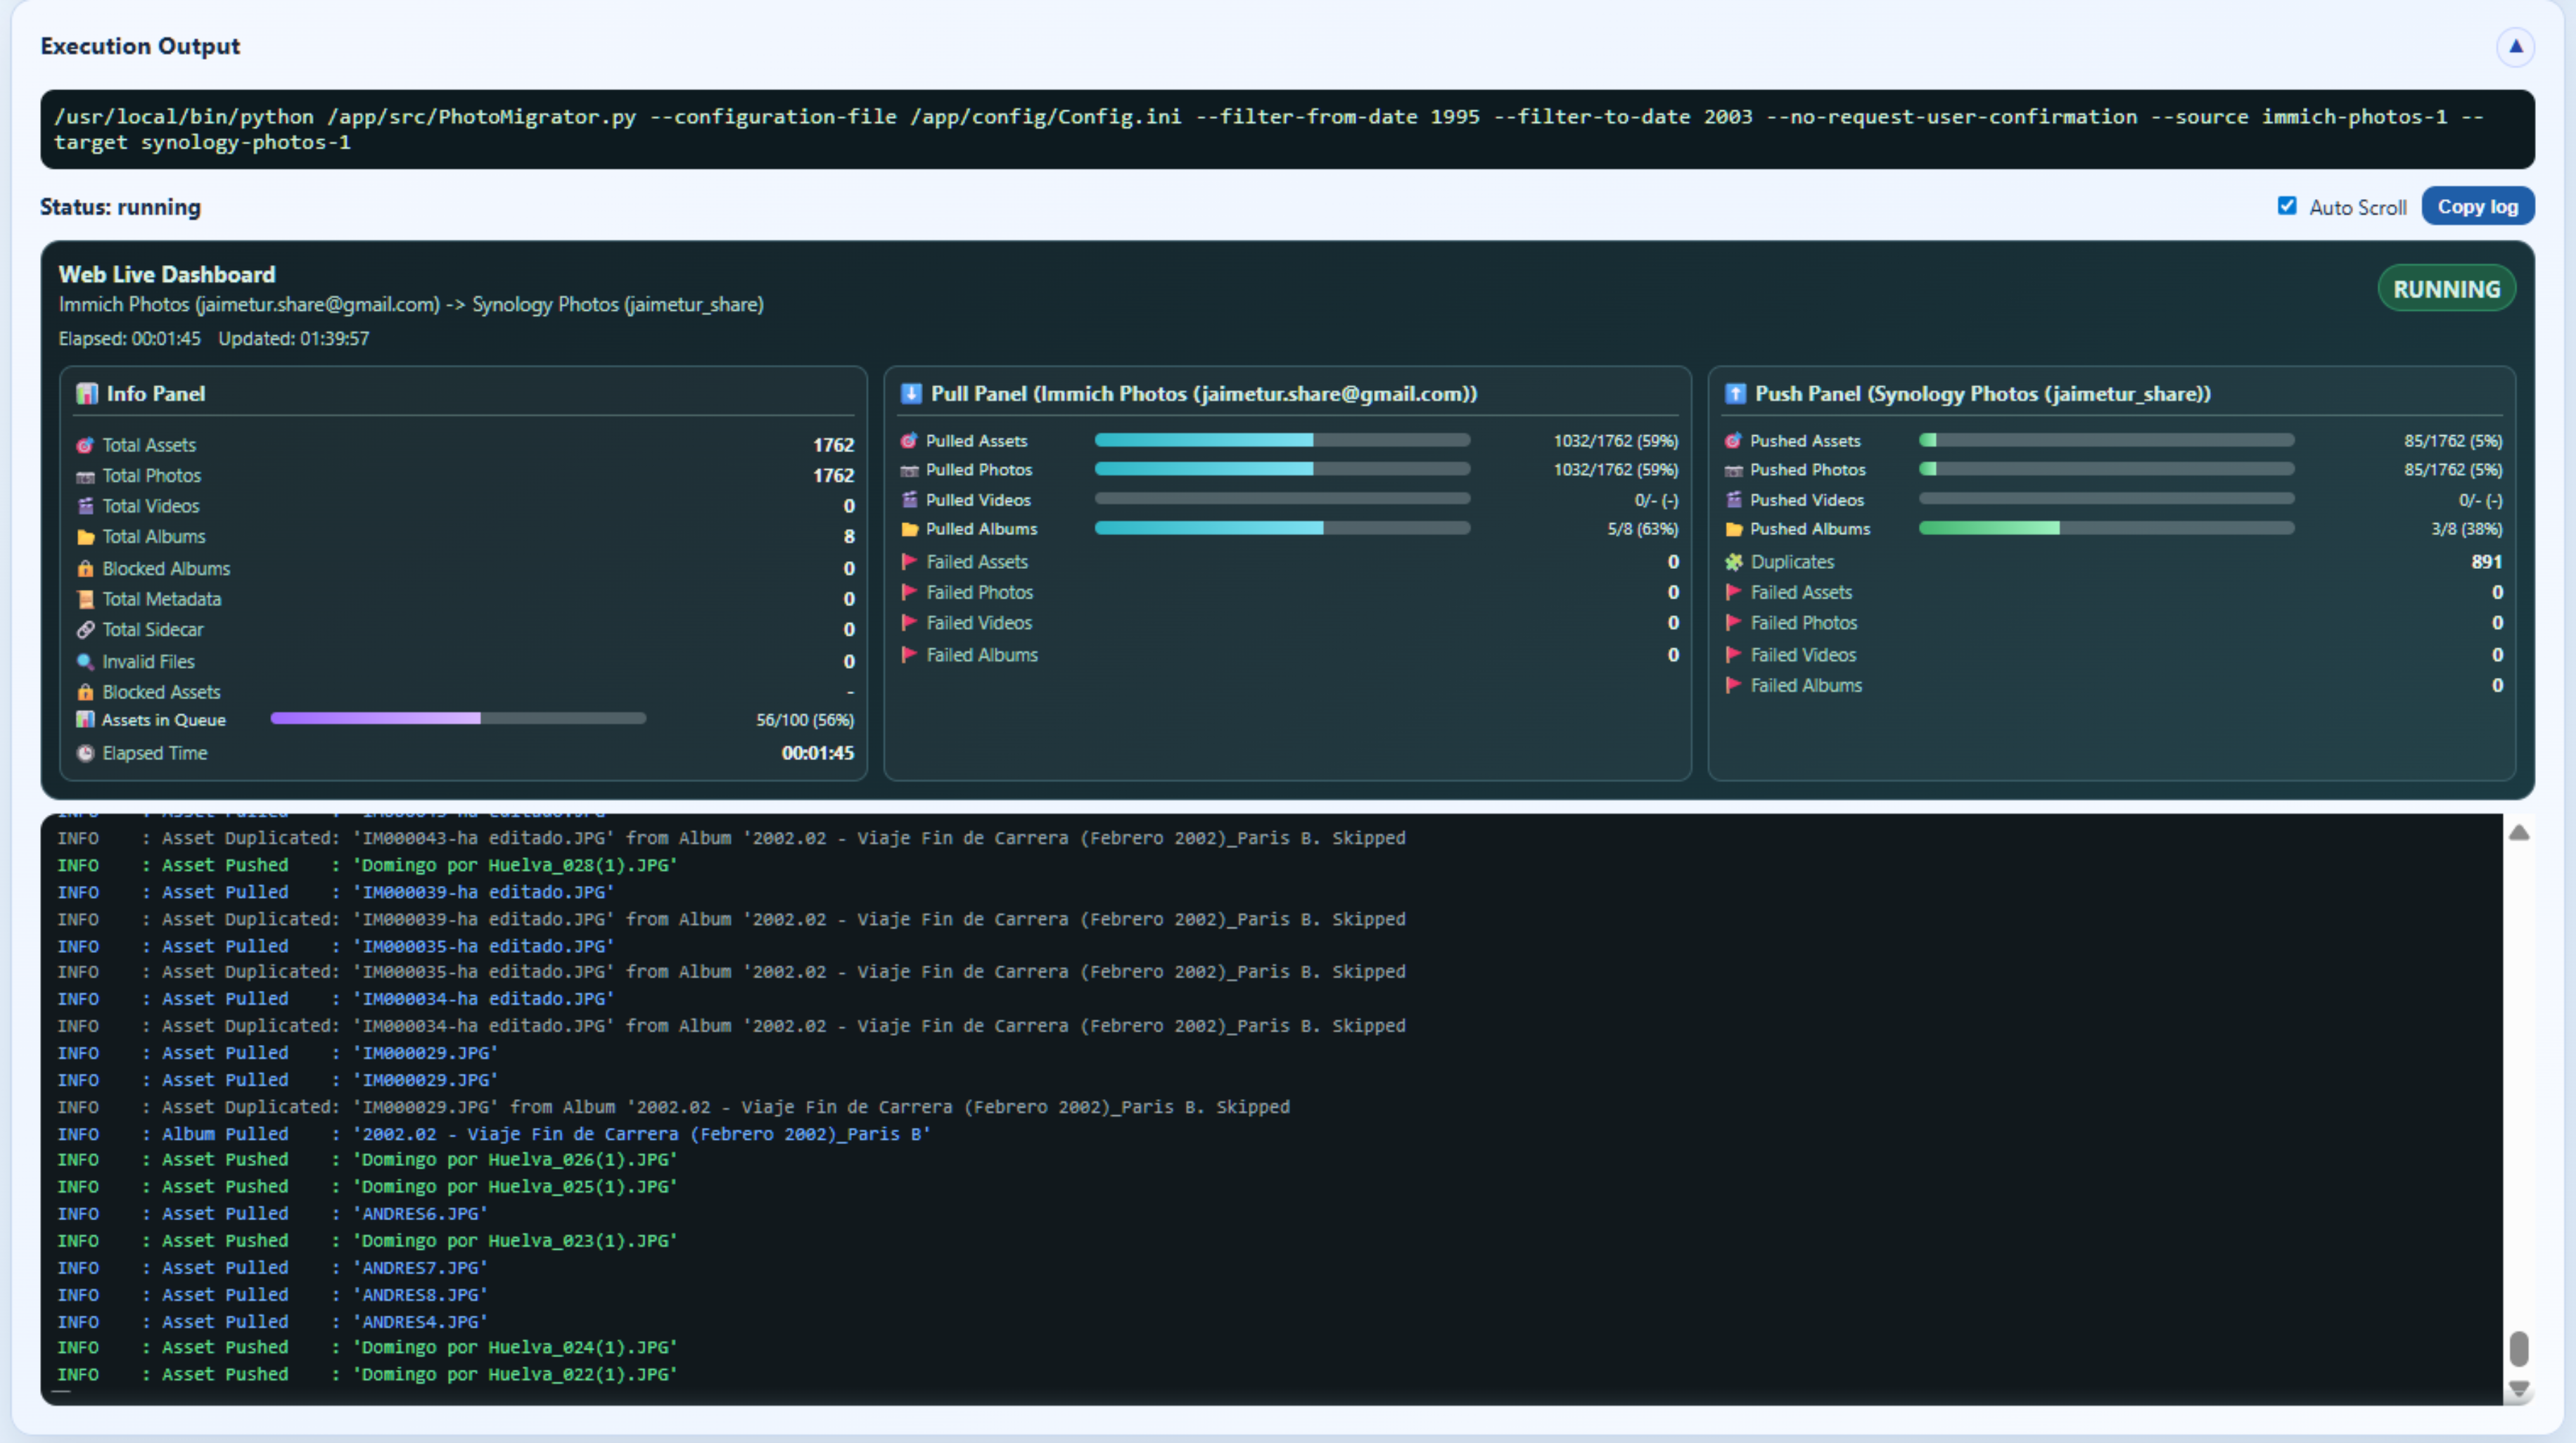Click the Pull Panel Failed Assets flag icon
The width and height of the screenshot is (2576, 1443).
909,561
